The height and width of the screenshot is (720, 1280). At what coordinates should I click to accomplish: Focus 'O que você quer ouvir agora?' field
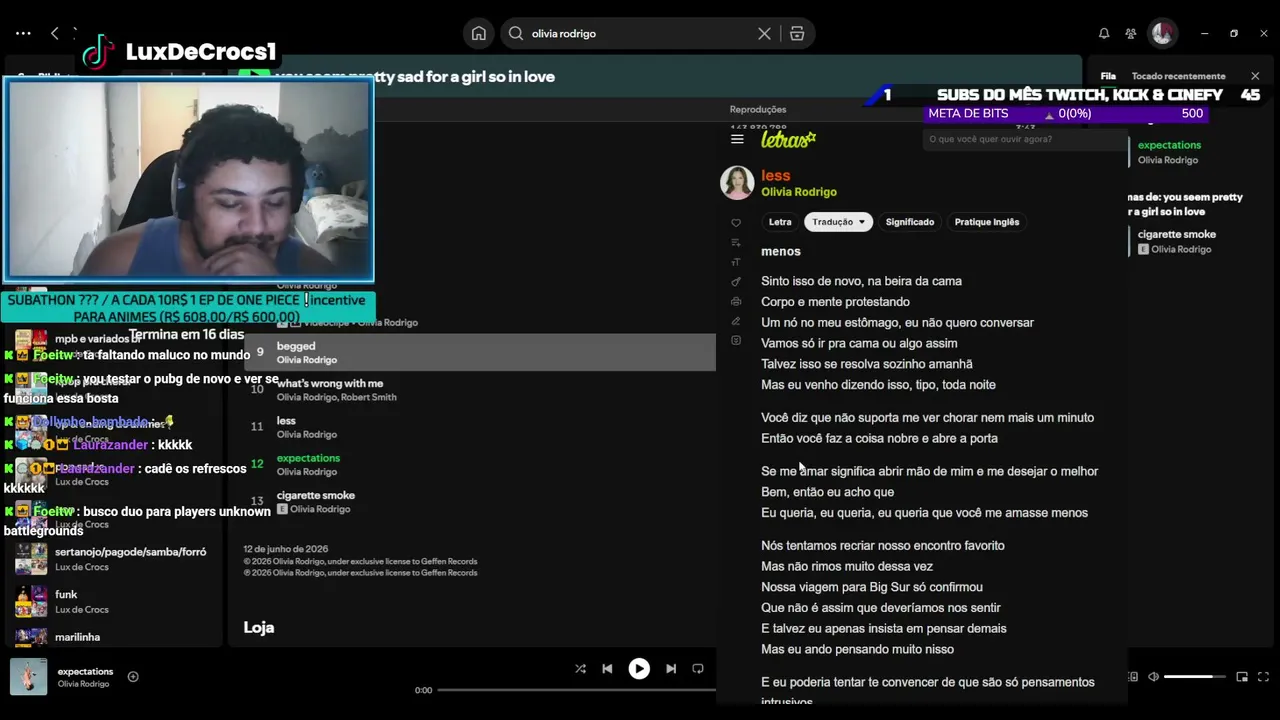pos(1023,139)
